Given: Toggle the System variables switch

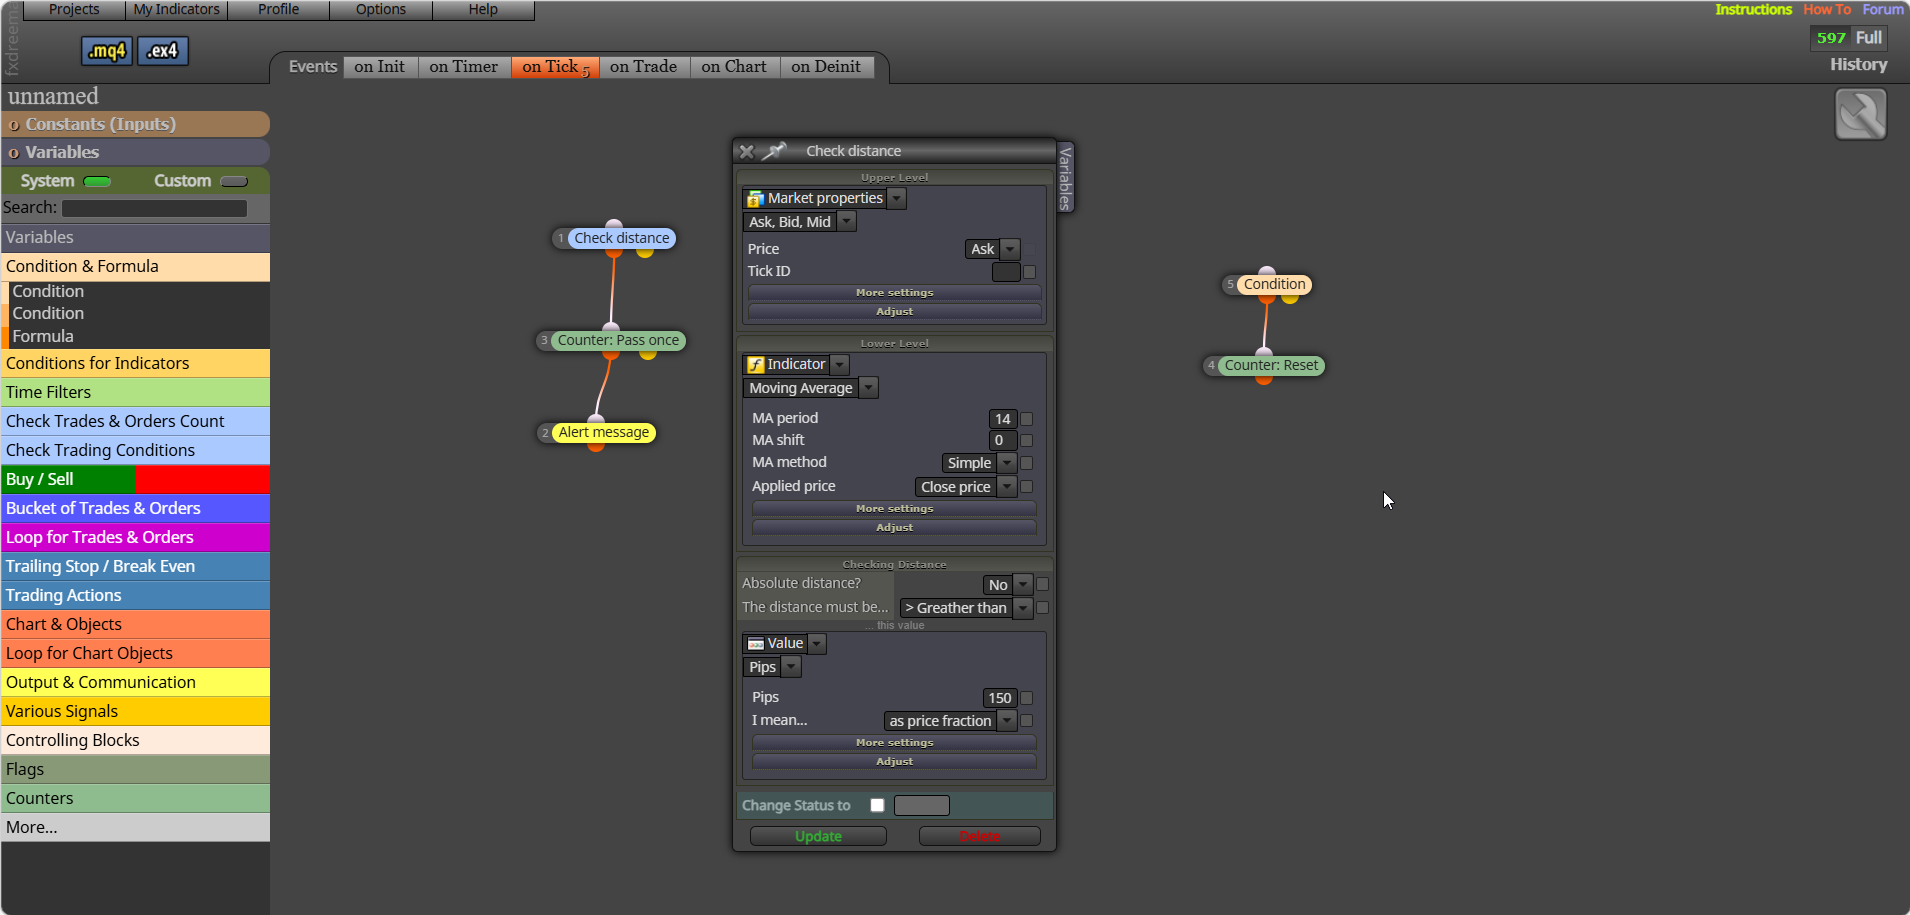Looking at the screenshot, I should tap(97, 181).
